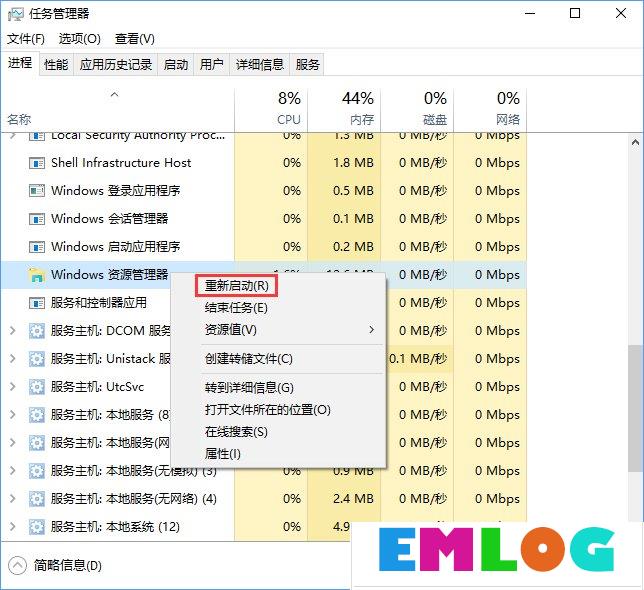This screenshot has width=644, height=590.
Task: Click the gear icon of 本地服务(无网络) (4)
Action: coord(37,499)
